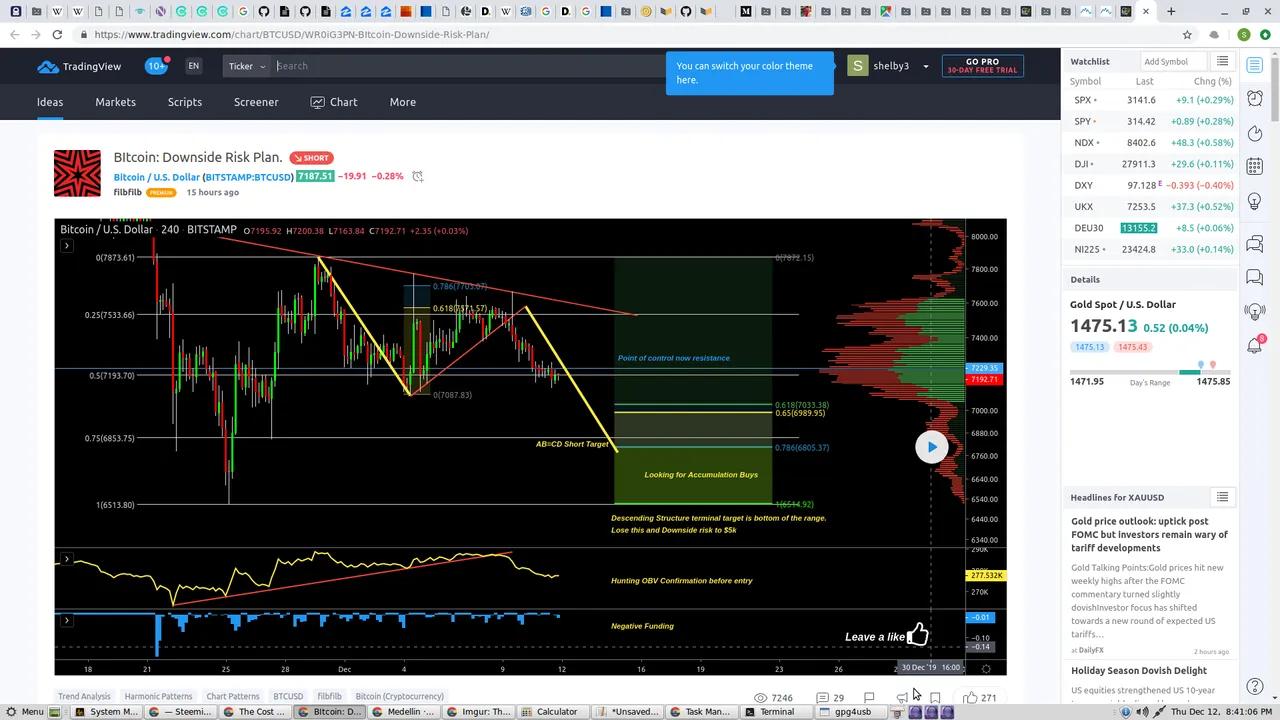
Task: Collapse the funding indicator pane arrow
Action: click(x=66, y=620)
